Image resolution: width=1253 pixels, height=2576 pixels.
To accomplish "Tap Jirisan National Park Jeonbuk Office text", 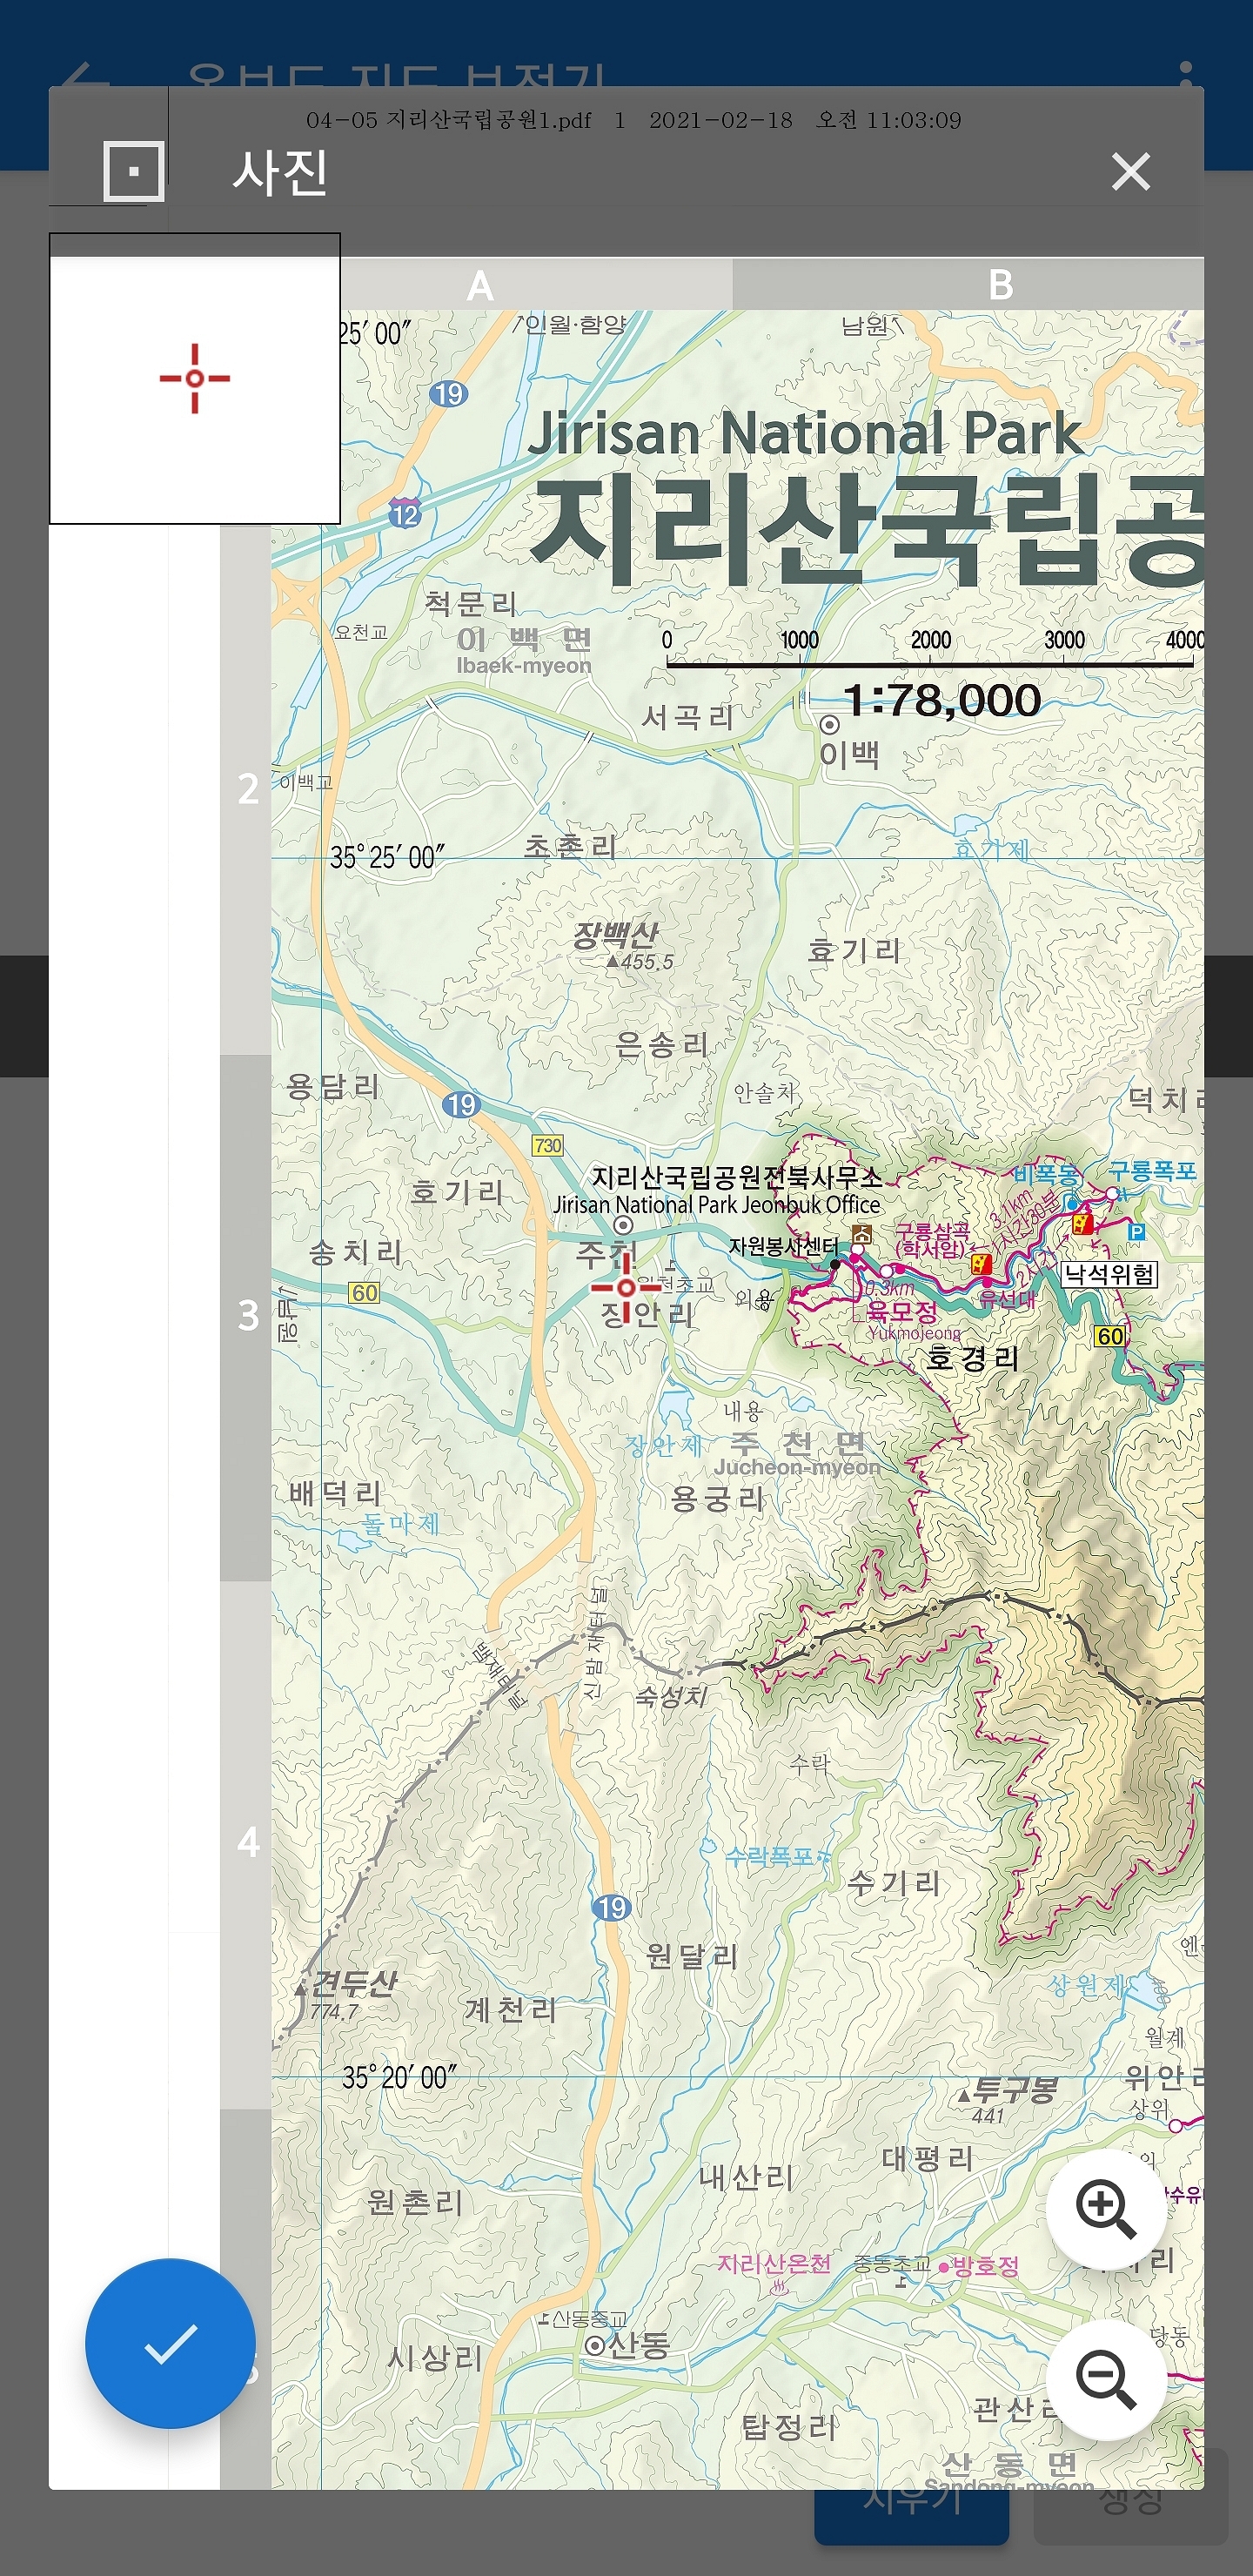I will (x=717, y=1205).
